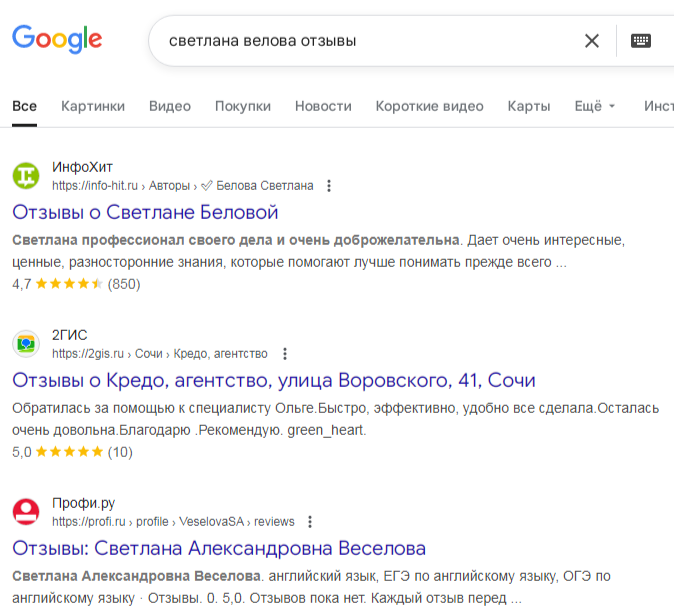Screen dimensions: 674x616
Task: Open three-dot options for 2ГИС result
Action: [x=284, y=354]
